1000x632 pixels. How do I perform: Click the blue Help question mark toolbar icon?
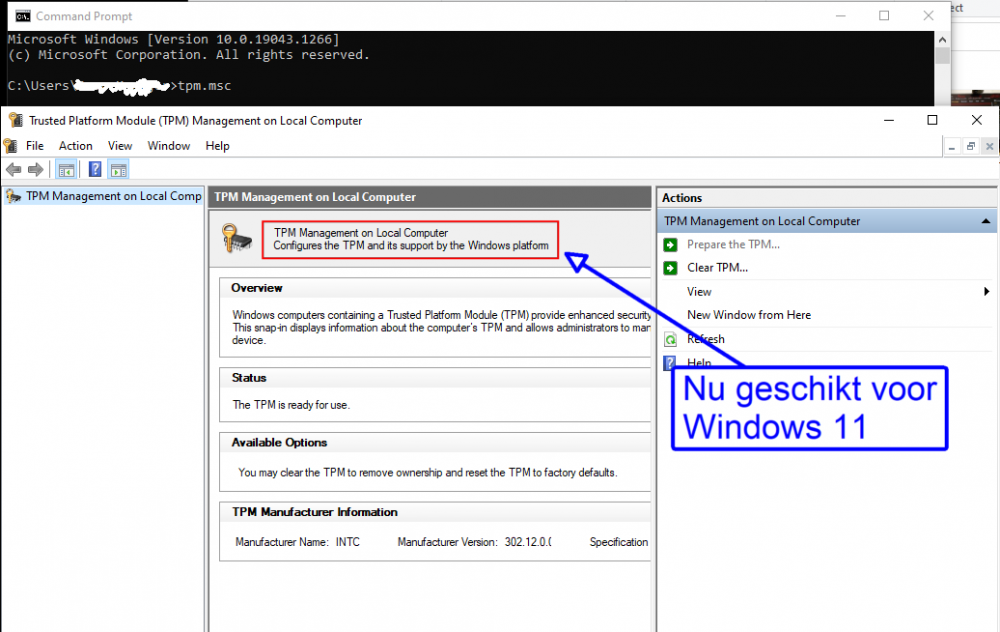tap(95, 170)
